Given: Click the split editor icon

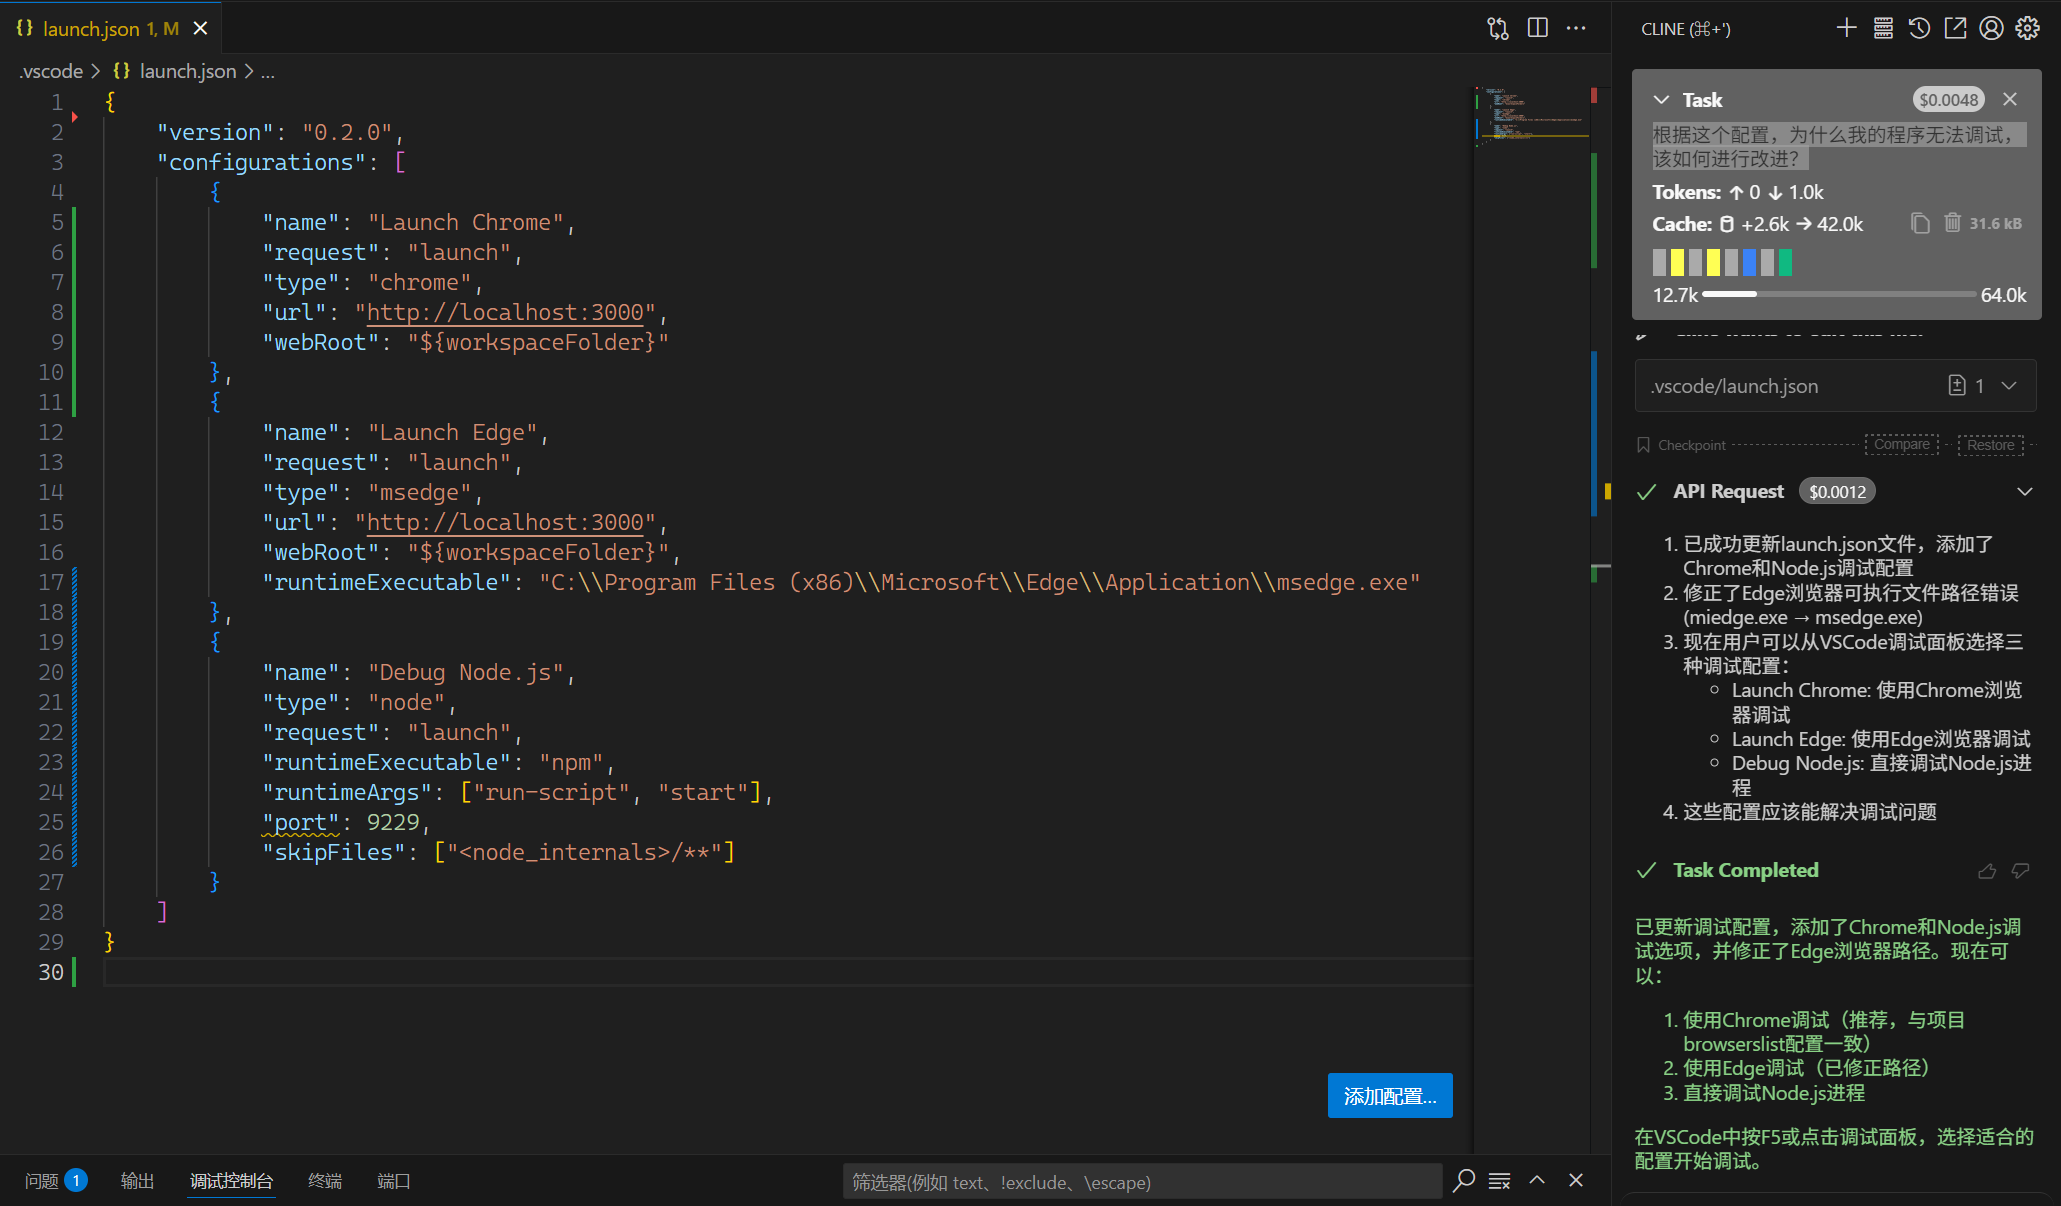Looking at the screenshot, I should click(x=1537, y=28).
